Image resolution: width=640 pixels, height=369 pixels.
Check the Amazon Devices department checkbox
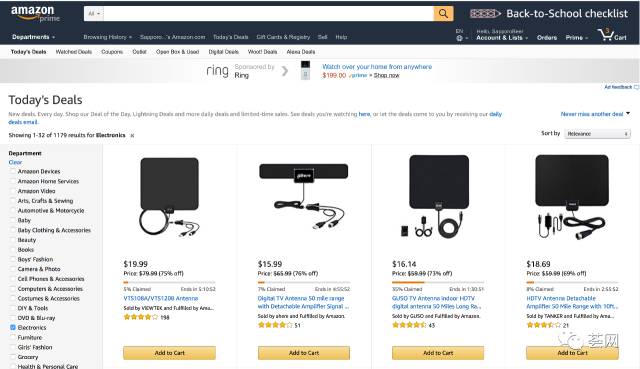pyautogui.click(x=13, y=171)
